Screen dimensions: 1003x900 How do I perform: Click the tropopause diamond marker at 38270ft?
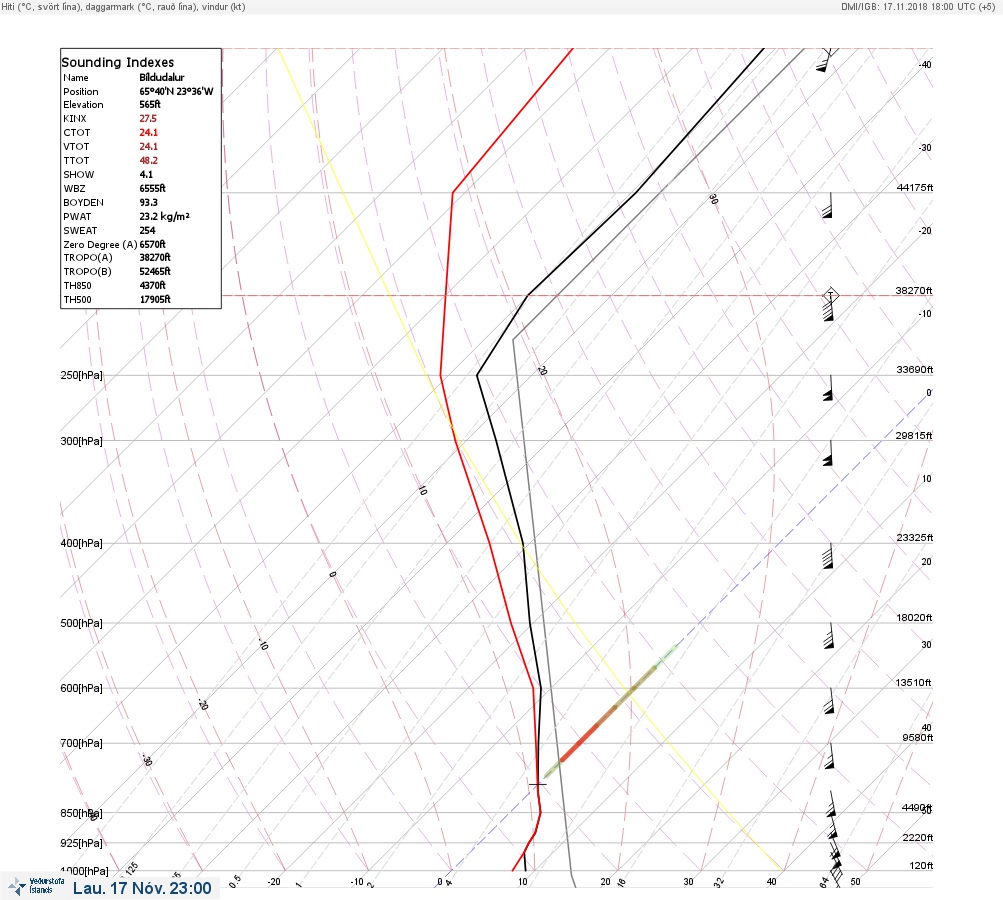coord(830,295)
